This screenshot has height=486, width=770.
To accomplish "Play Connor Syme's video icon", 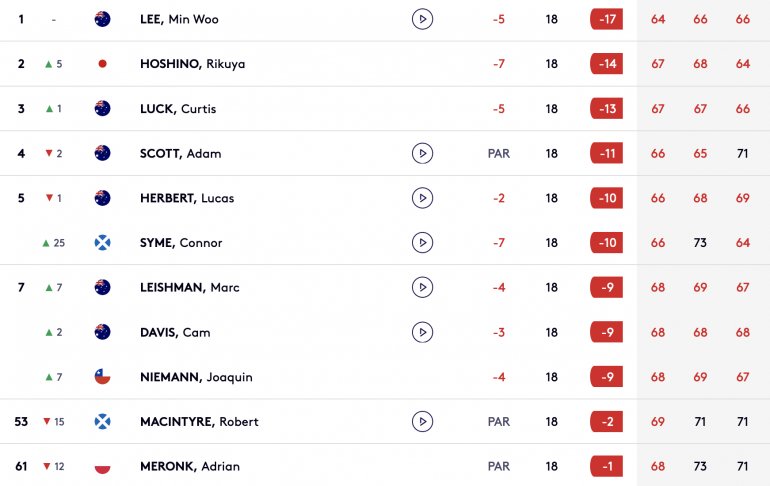I will (422, 243).
